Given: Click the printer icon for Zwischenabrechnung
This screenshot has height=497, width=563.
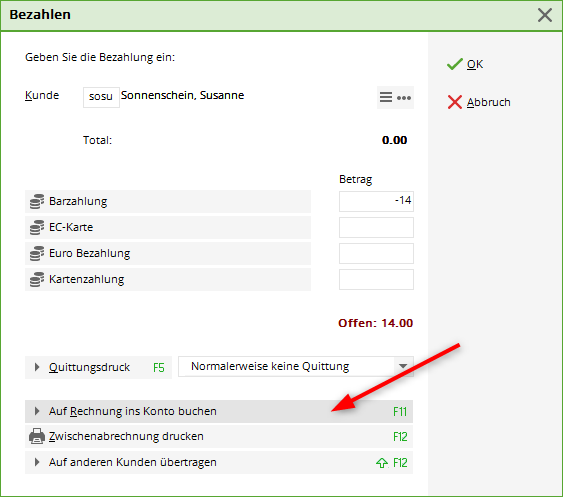Looking at the screenshot, I should tap(37, 436).
